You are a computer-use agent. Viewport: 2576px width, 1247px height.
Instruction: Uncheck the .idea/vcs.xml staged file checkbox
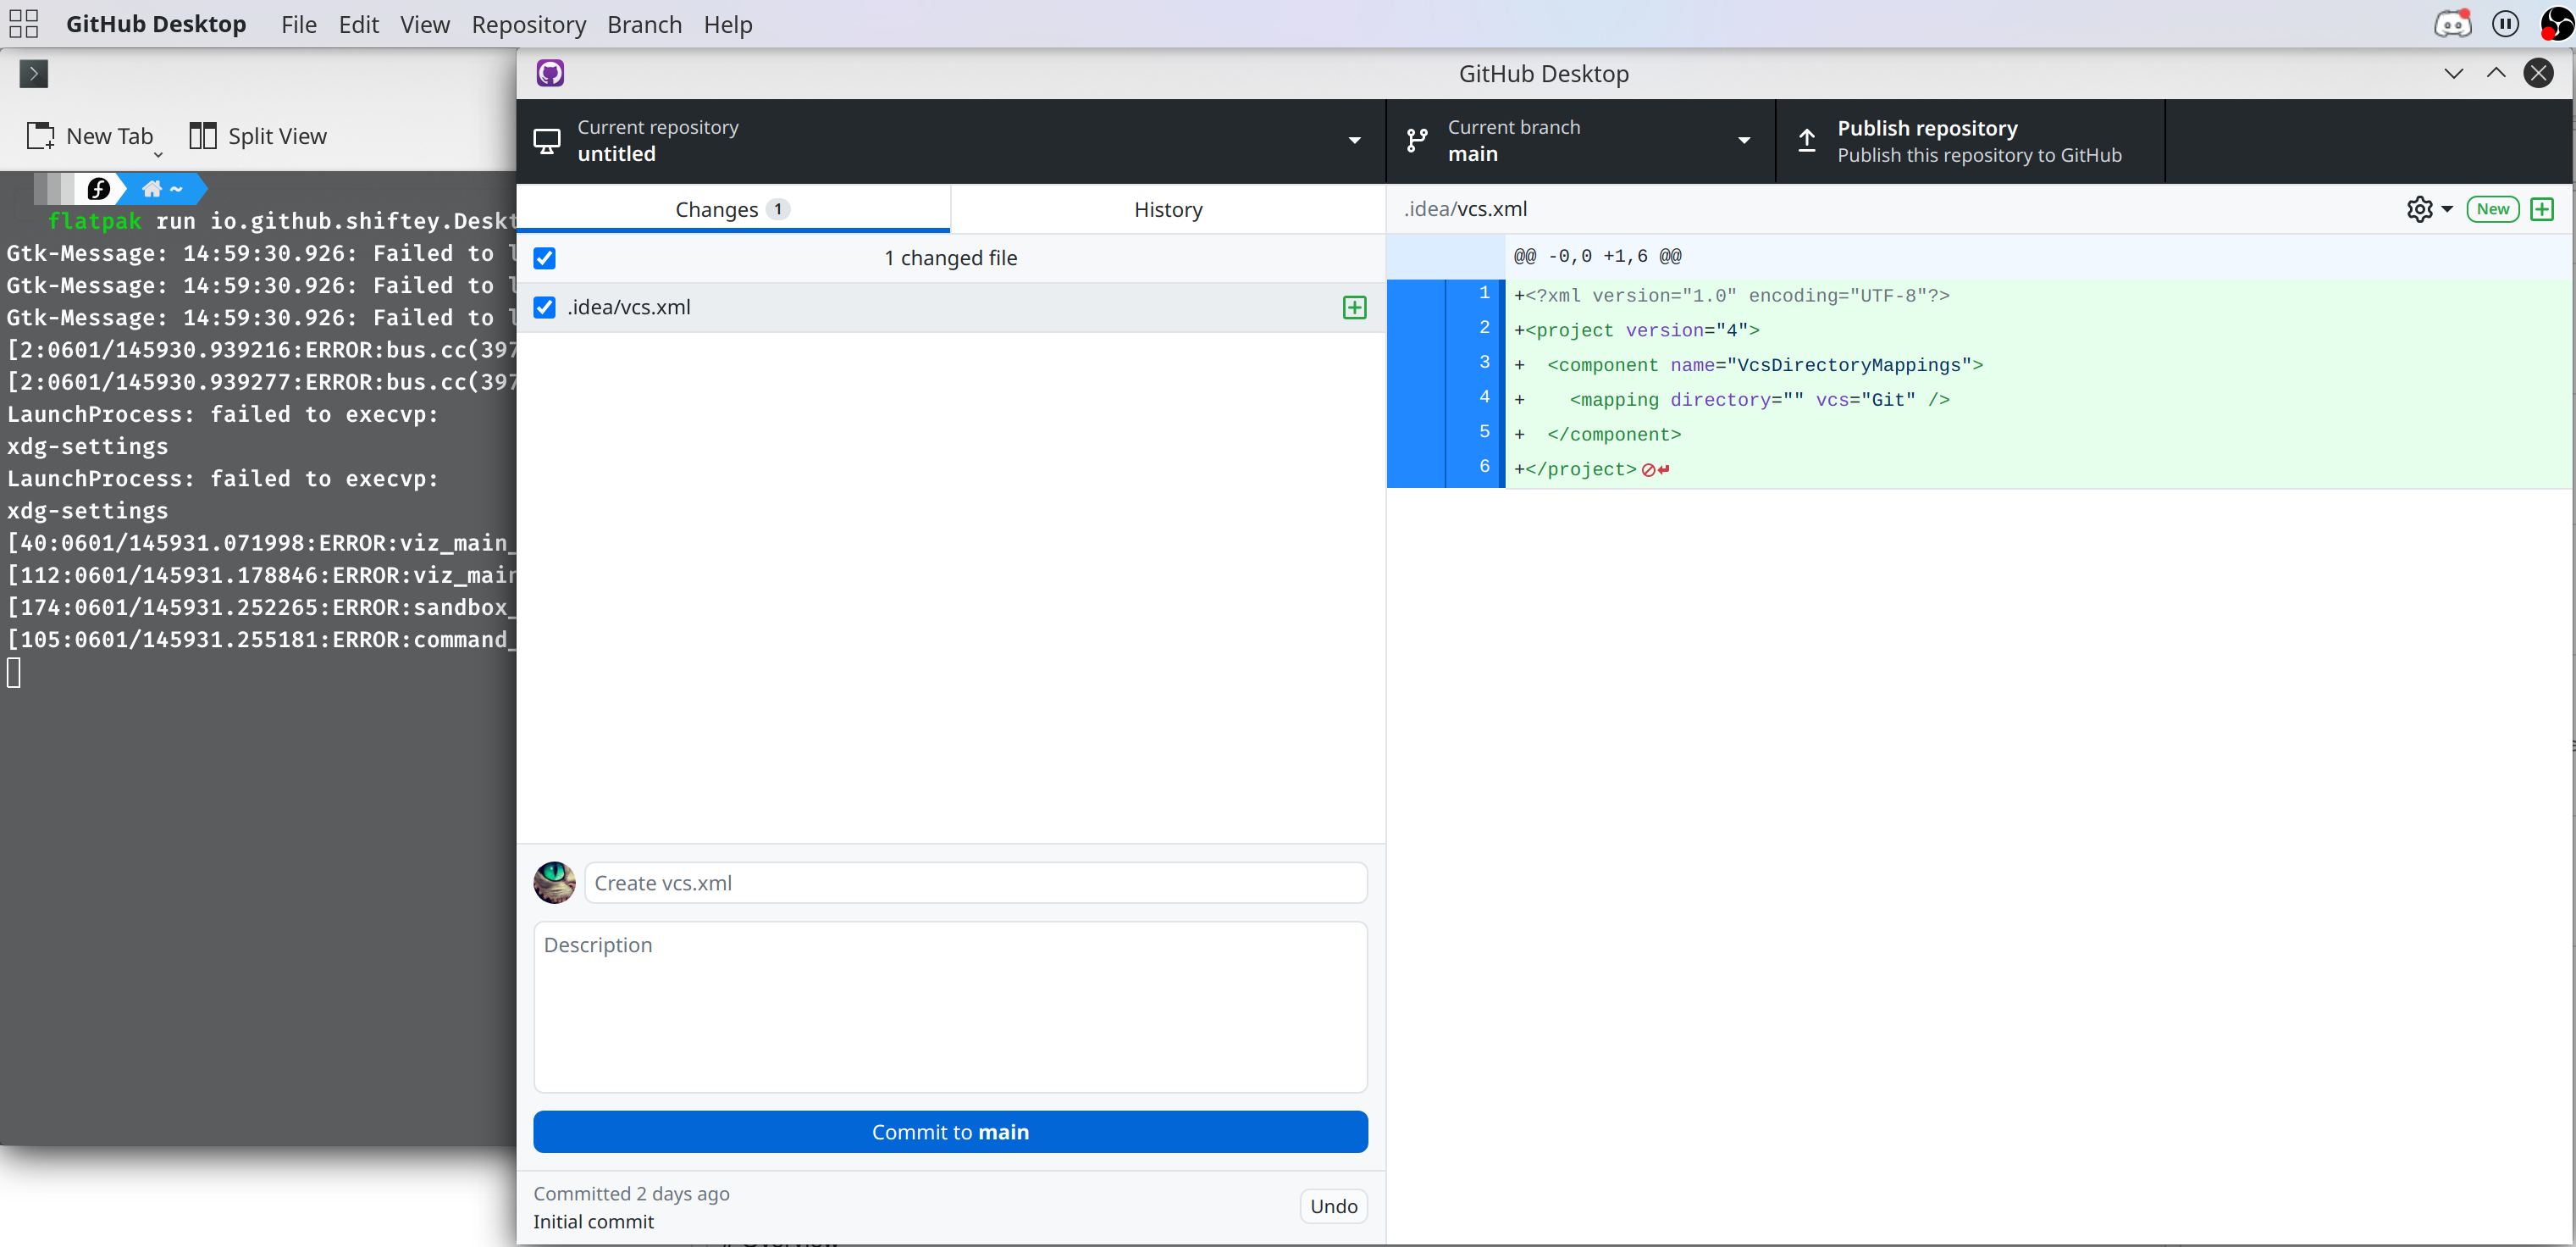(545, 307)
